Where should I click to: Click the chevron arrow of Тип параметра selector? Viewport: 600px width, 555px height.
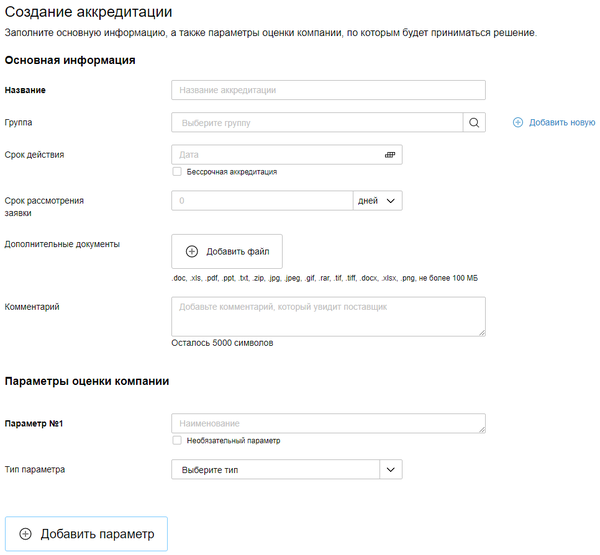click(x=391, y=469)
